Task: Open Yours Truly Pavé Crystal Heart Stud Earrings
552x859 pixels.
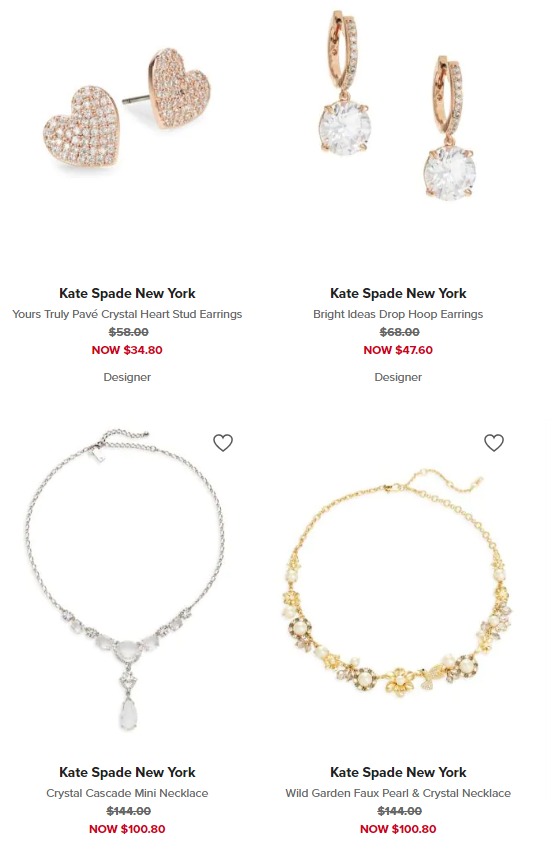Action: [x=127, y=314]
